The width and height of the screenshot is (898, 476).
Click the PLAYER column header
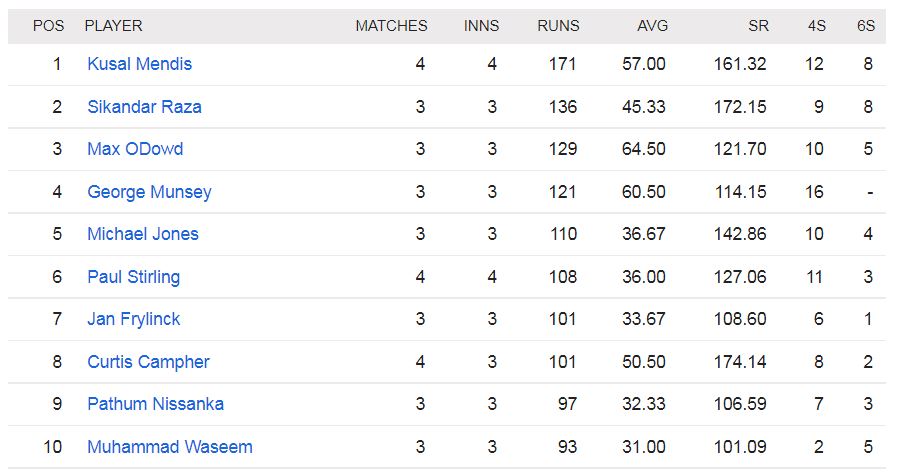click(x=114, y=26)
